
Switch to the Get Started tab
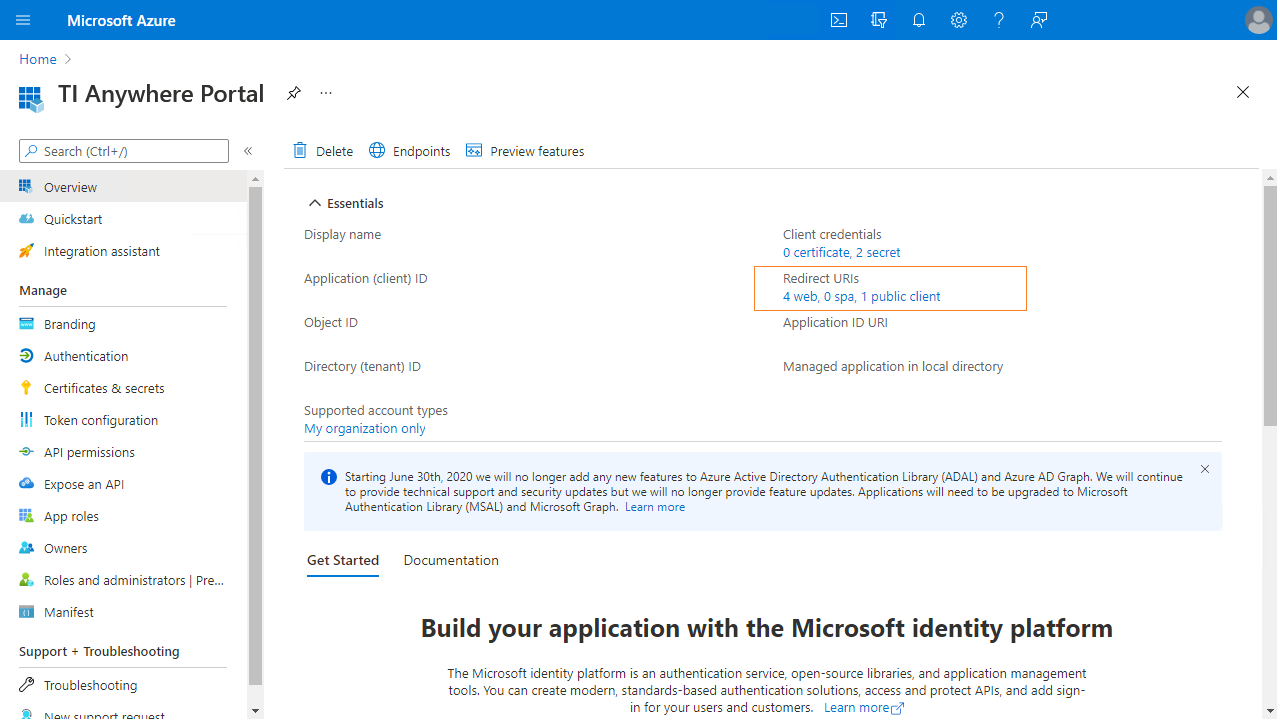pyautogui.click(x=343, y=560)
